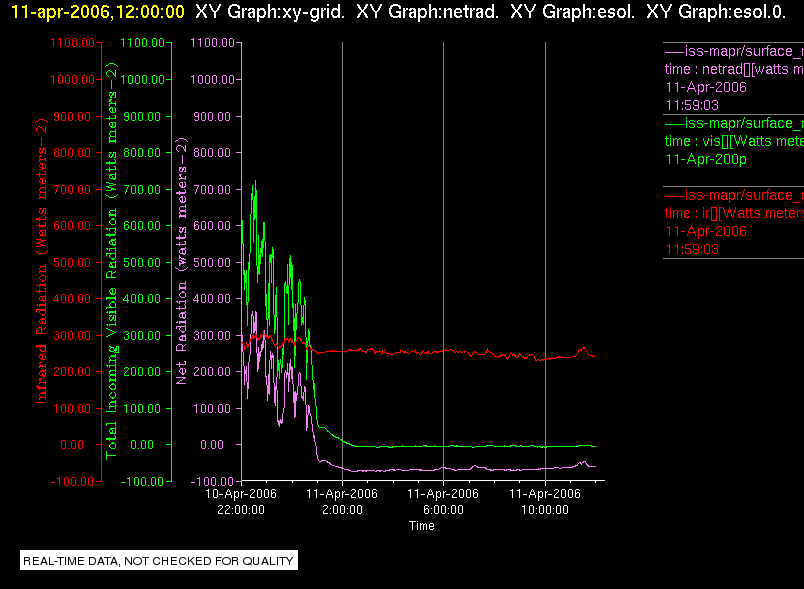This screenshot has width=804, height=589.
Task: Click magenta axis value 1100.00
Action: [x=212, y=43]
